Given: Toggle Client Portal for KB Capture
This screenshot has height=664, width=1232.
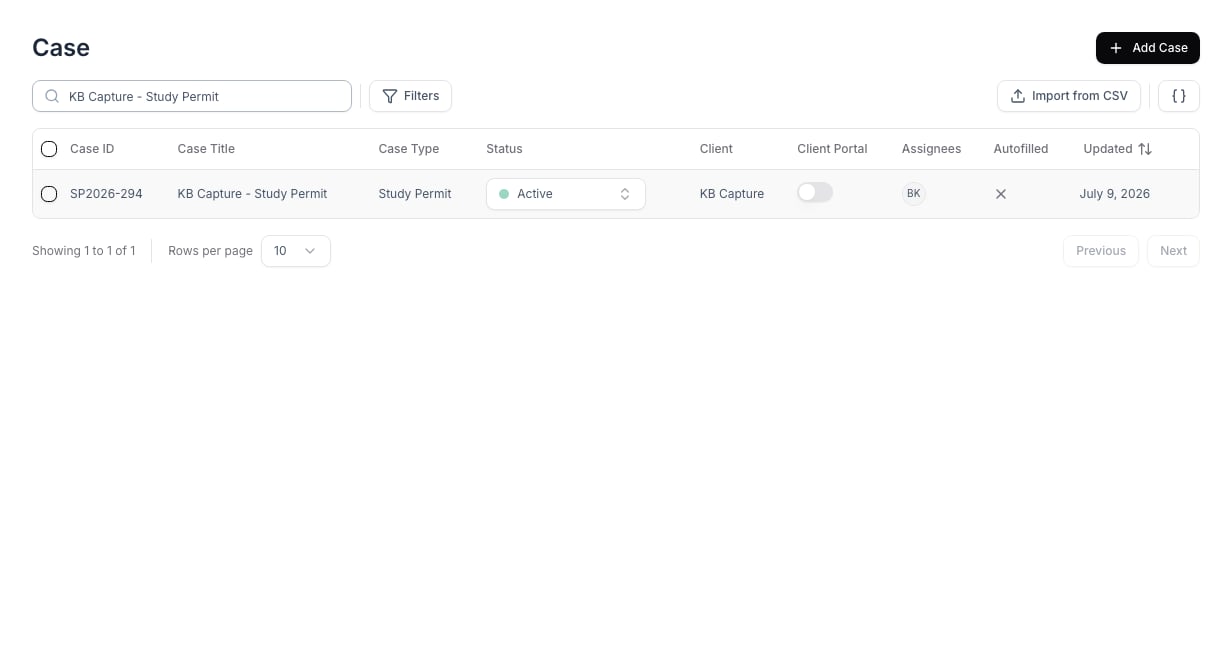Looking at the screenshot, I should tap(815, 192).
